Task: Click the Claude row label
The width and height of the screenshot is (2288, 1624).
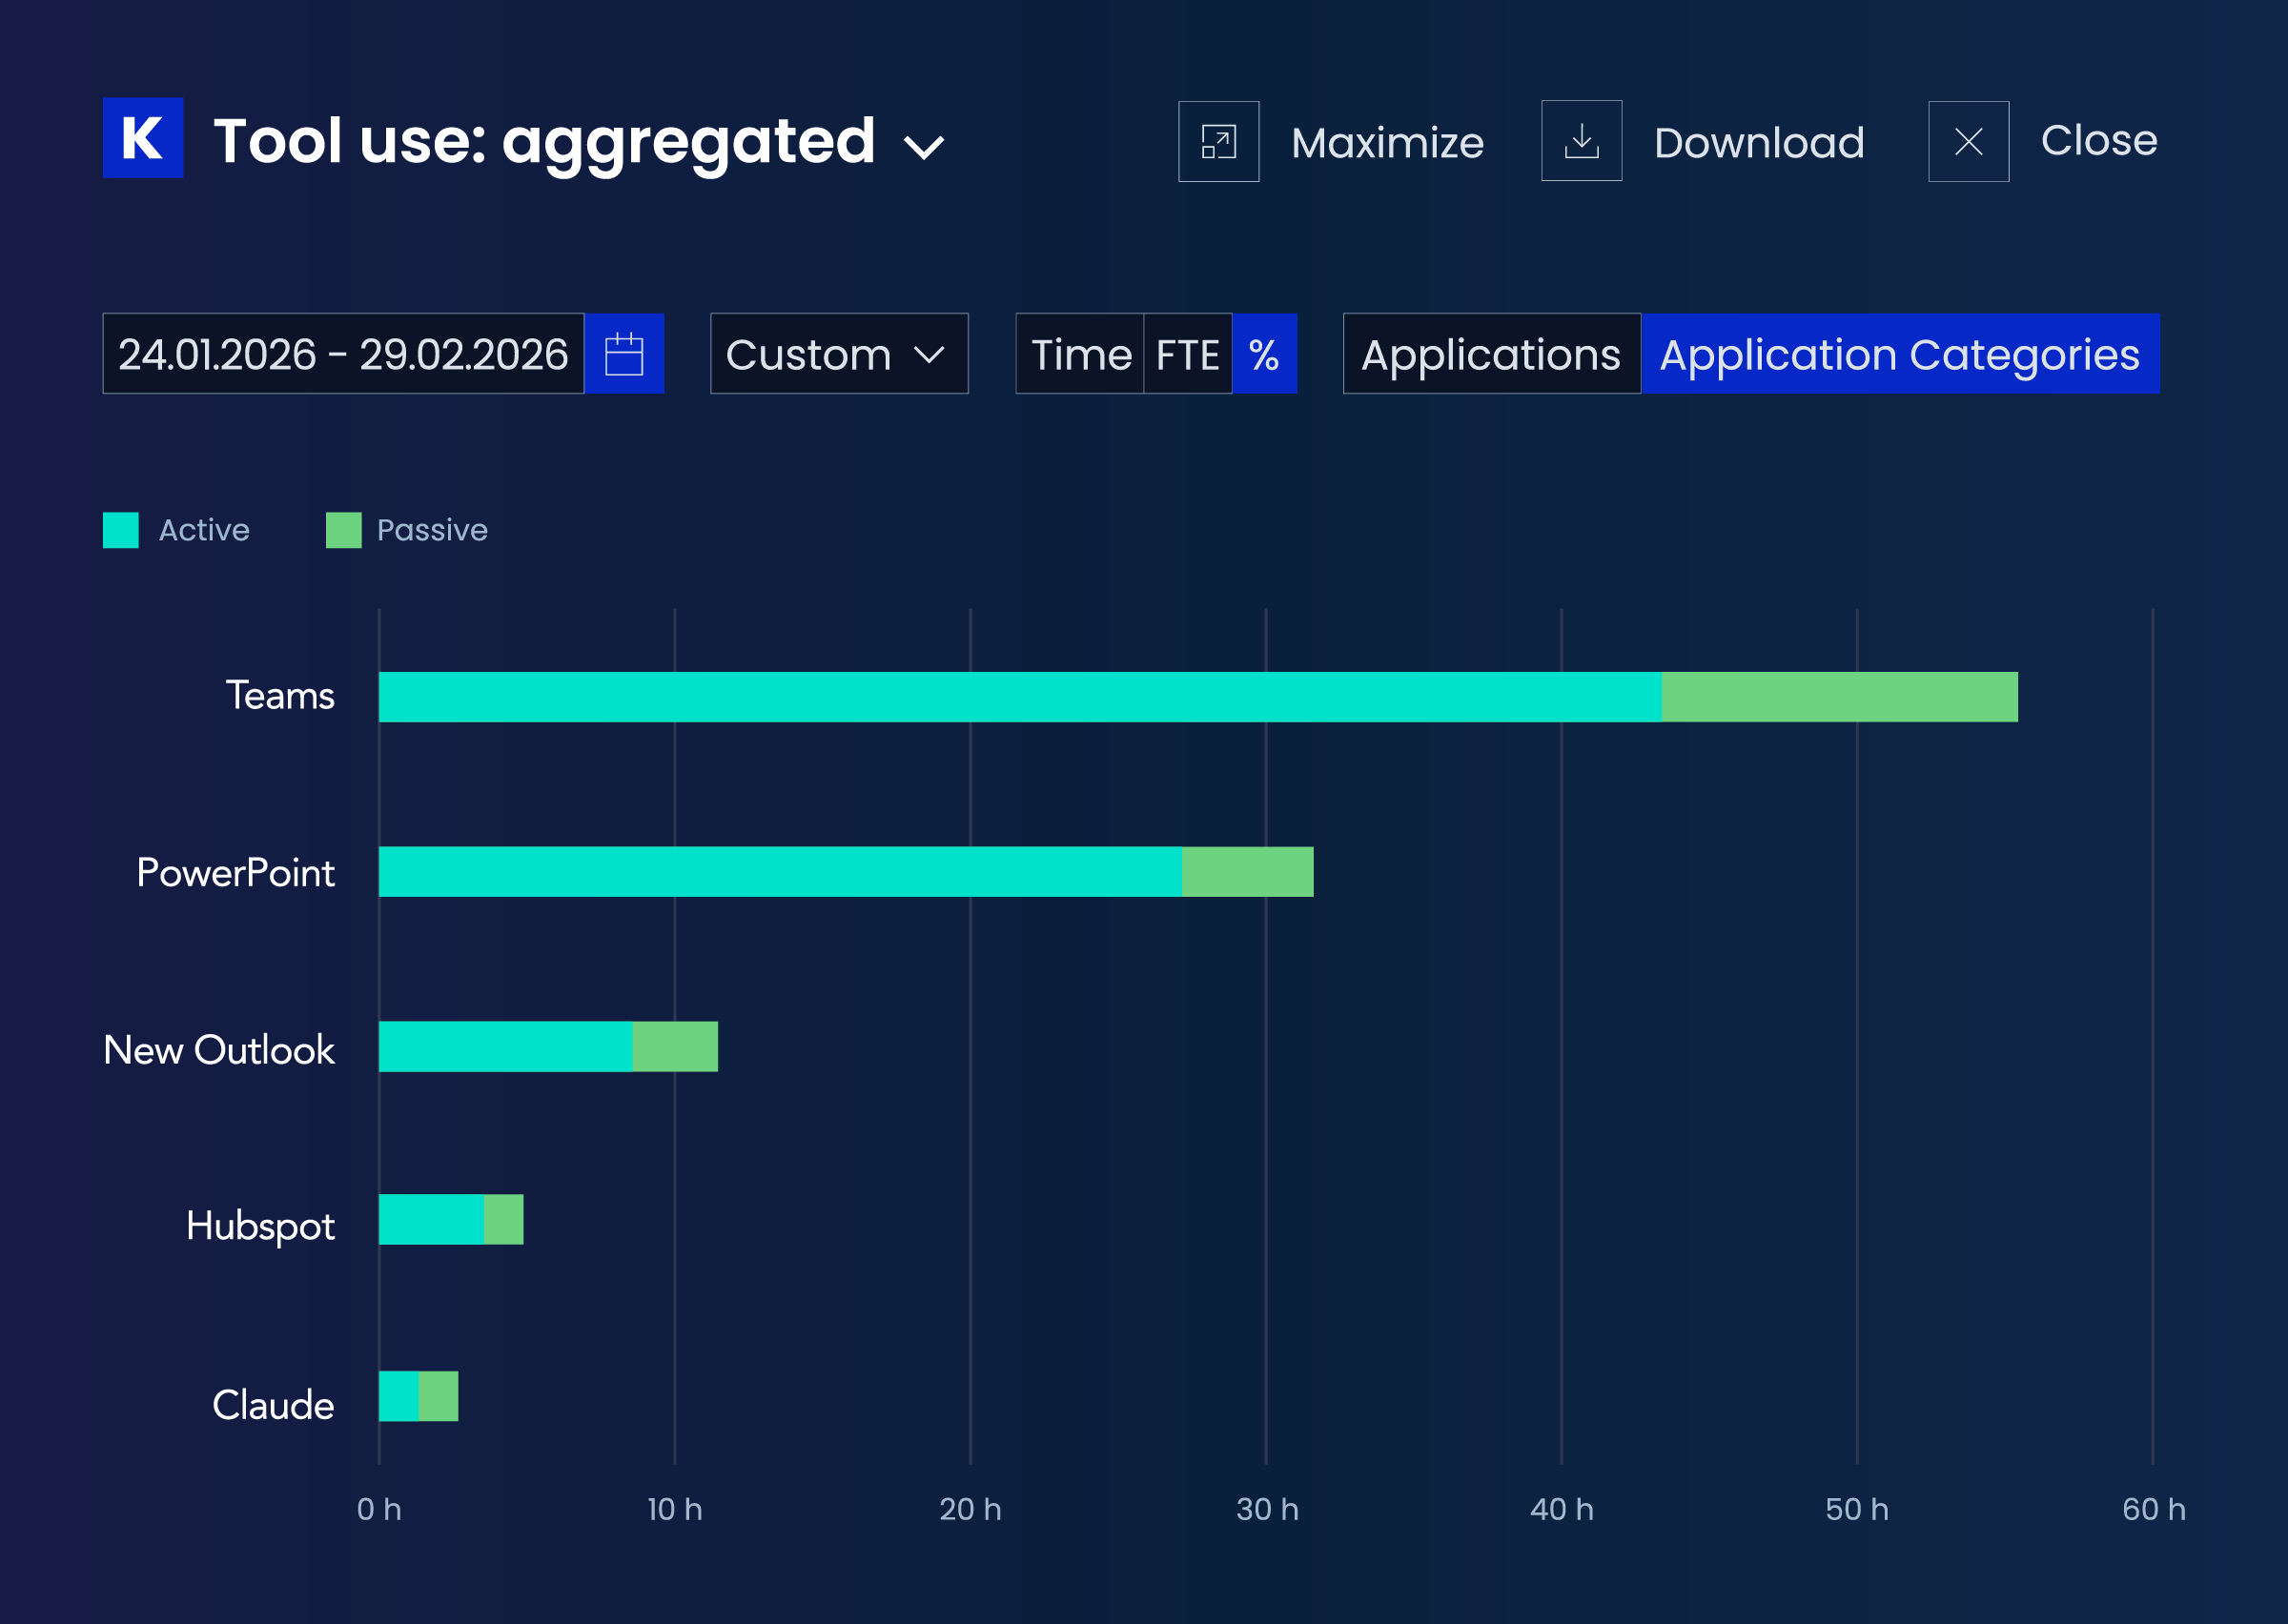Action: (x=273, y=1405)
